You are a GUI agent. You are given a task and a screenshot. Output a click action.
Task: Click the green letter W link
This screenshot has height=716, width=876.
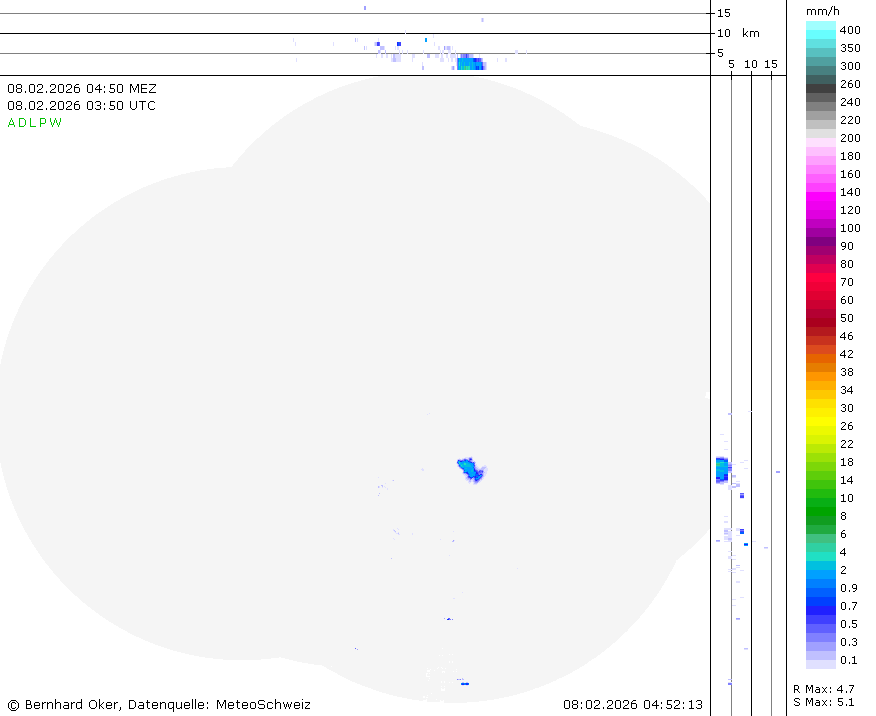[x=56, y=123]
